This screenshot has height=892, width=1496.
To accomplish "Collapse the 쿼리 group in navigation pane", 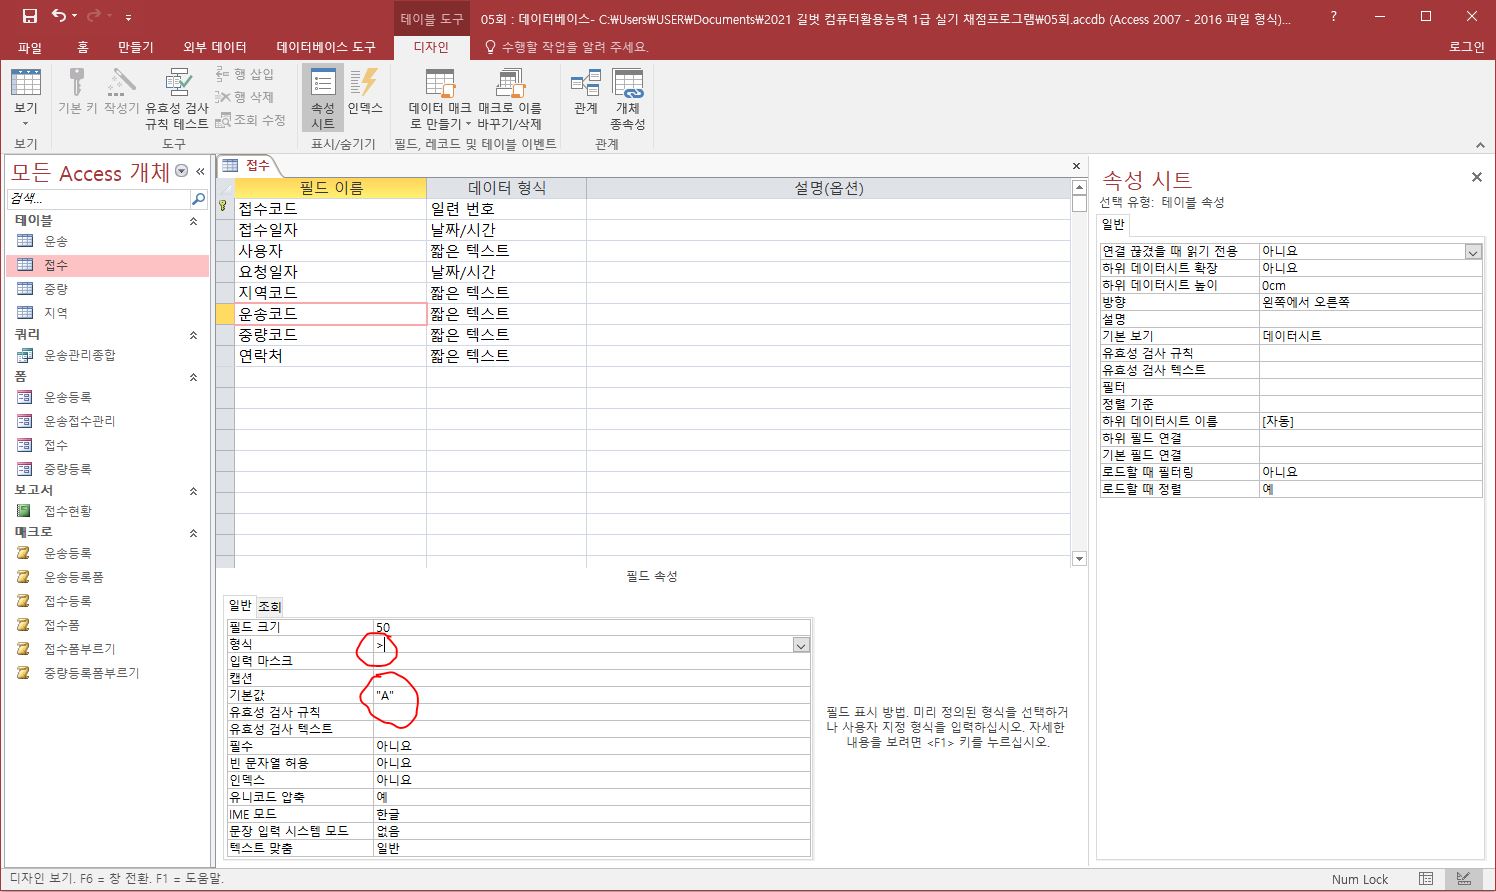I will [193, 335].
